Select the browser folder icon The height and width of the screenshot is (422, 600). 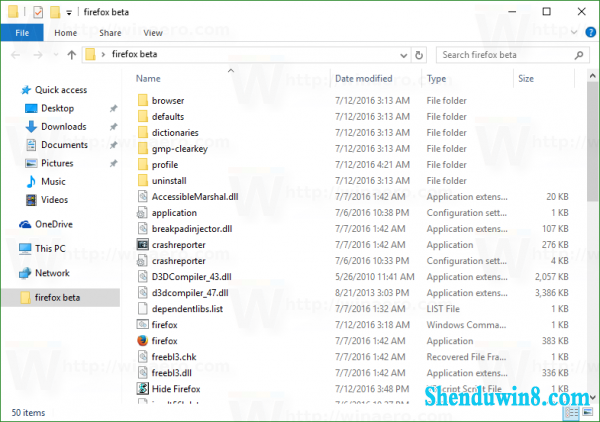pos(142,101)
